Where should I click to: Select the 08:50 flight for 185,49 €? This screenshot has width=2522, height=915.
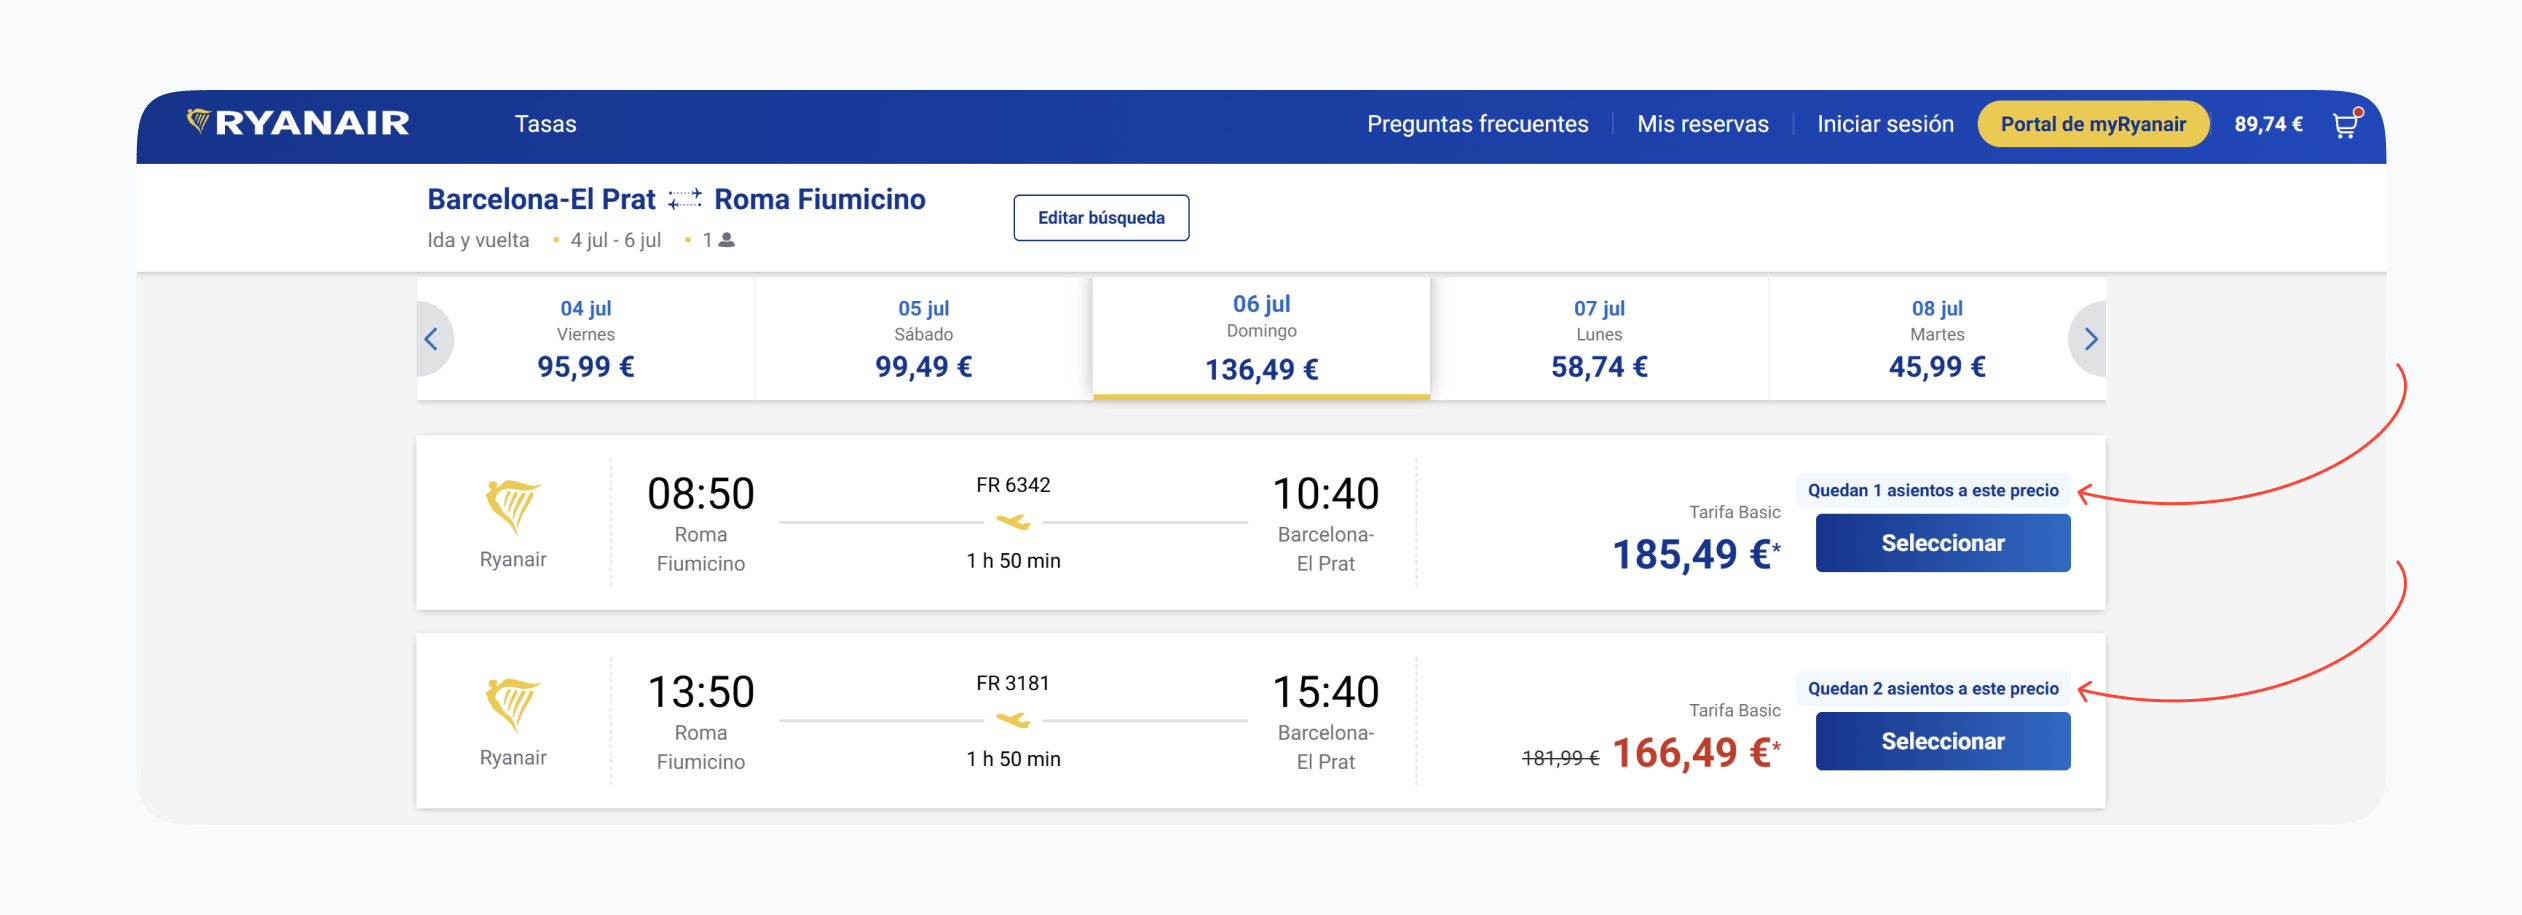(1943, 543)
